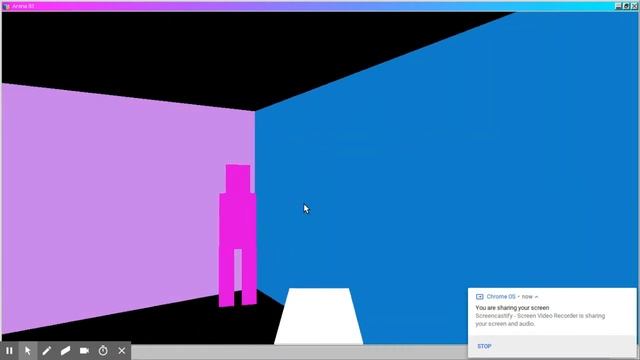Click the 'Chrome OS' notification header label
This screenshot has height=360, width=640.
(x=501, y=297)
